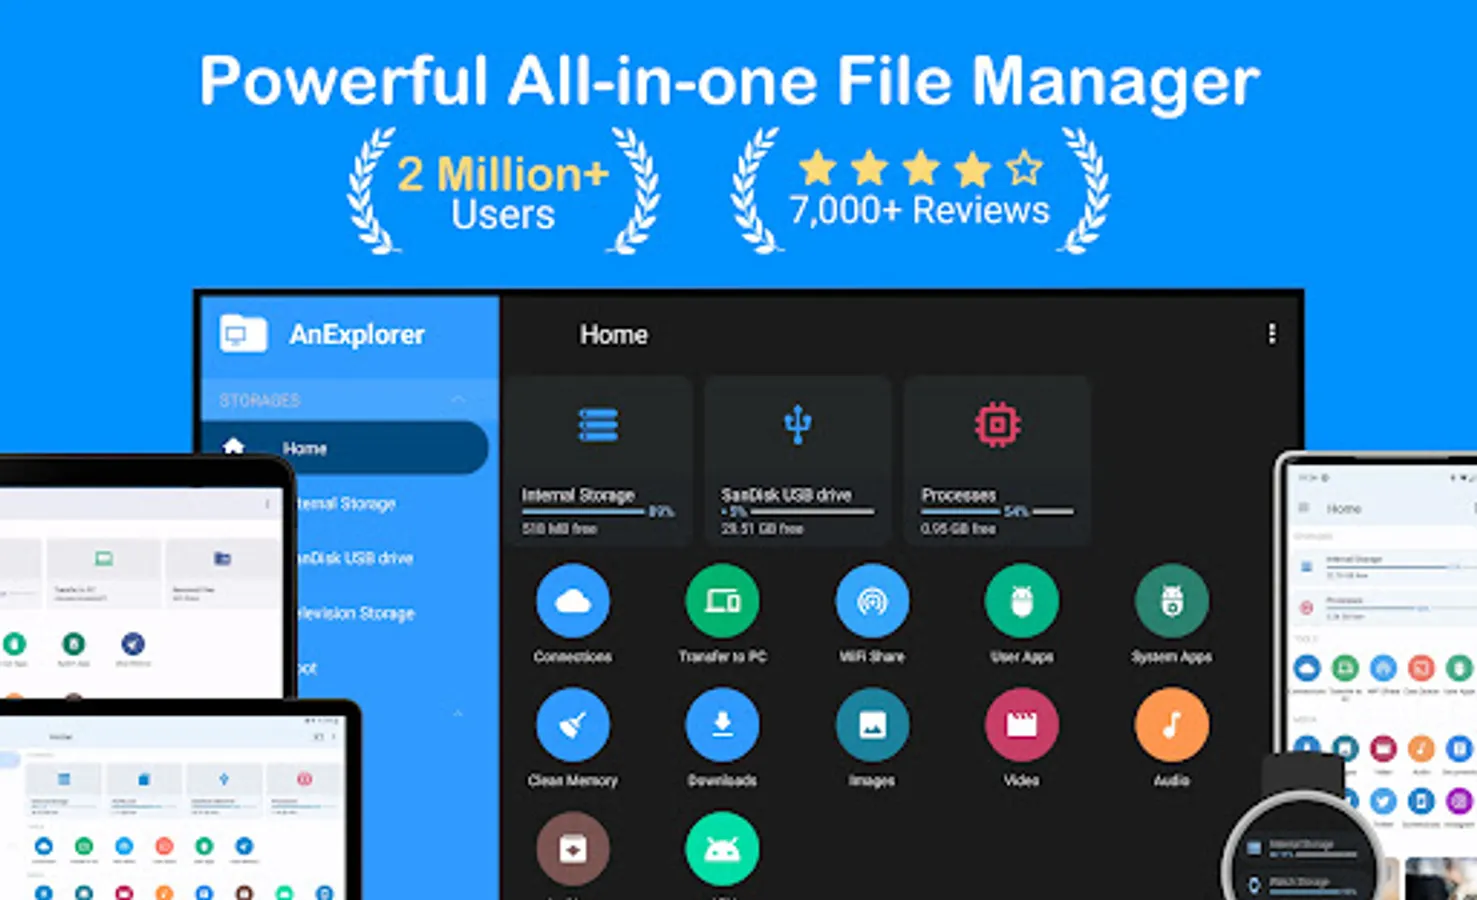Open Downloads icon
This screenshot has height=900, width=1477.
point(722,725)
